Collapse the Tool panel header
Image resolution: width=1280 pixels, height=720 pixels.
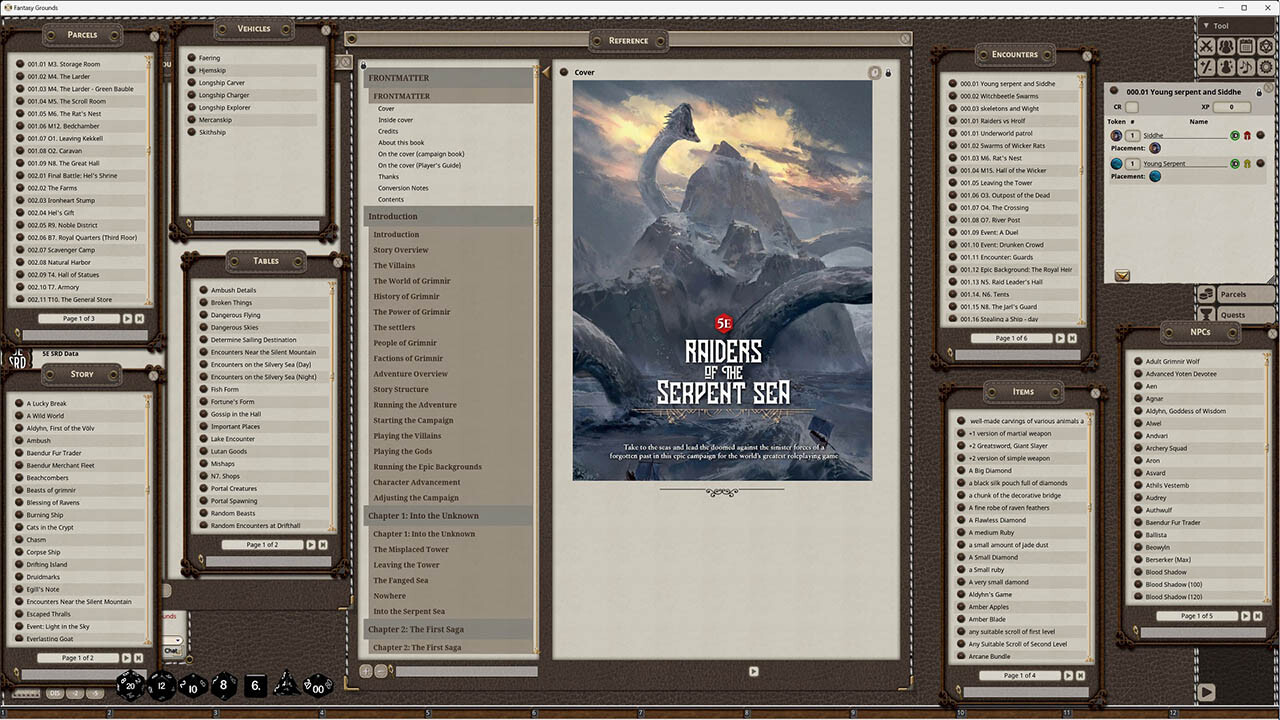point(1206,26)
